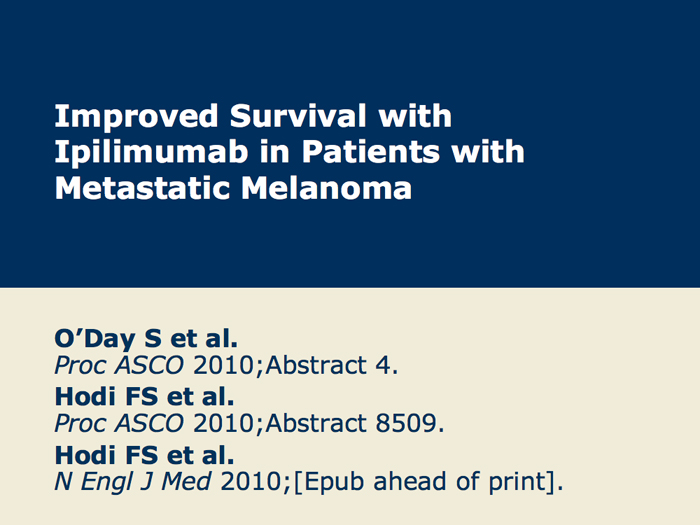This screenshot has width=700, height=525.
Task: Click 'Hodi FS et al.' above the Abstract 8509 citation
Action: pyautogui.click(x=144, y=396)
